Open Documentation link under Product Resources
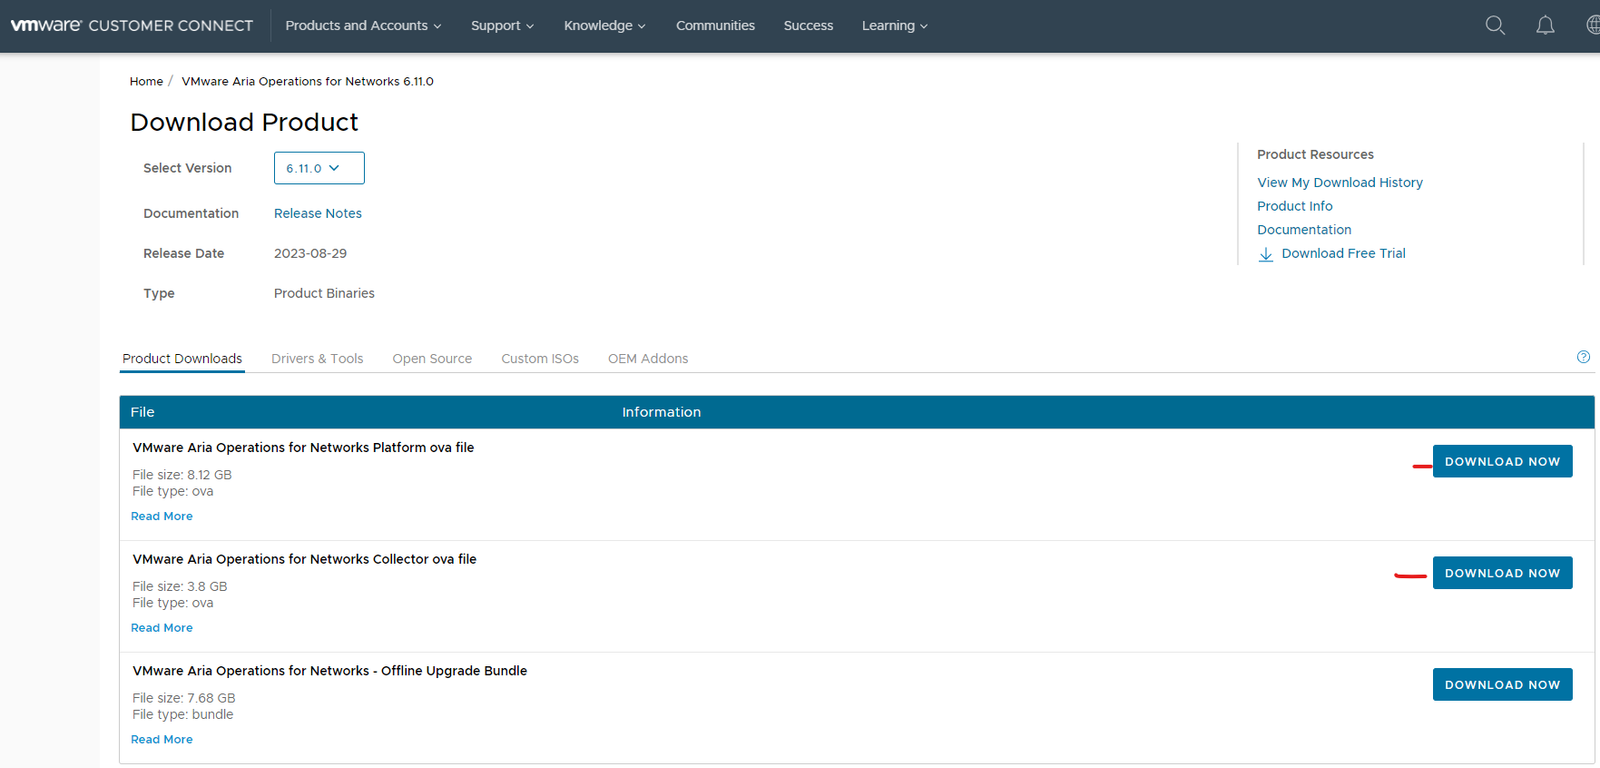Screen dimensions: 1600x768 click(x=1304, y=230)
